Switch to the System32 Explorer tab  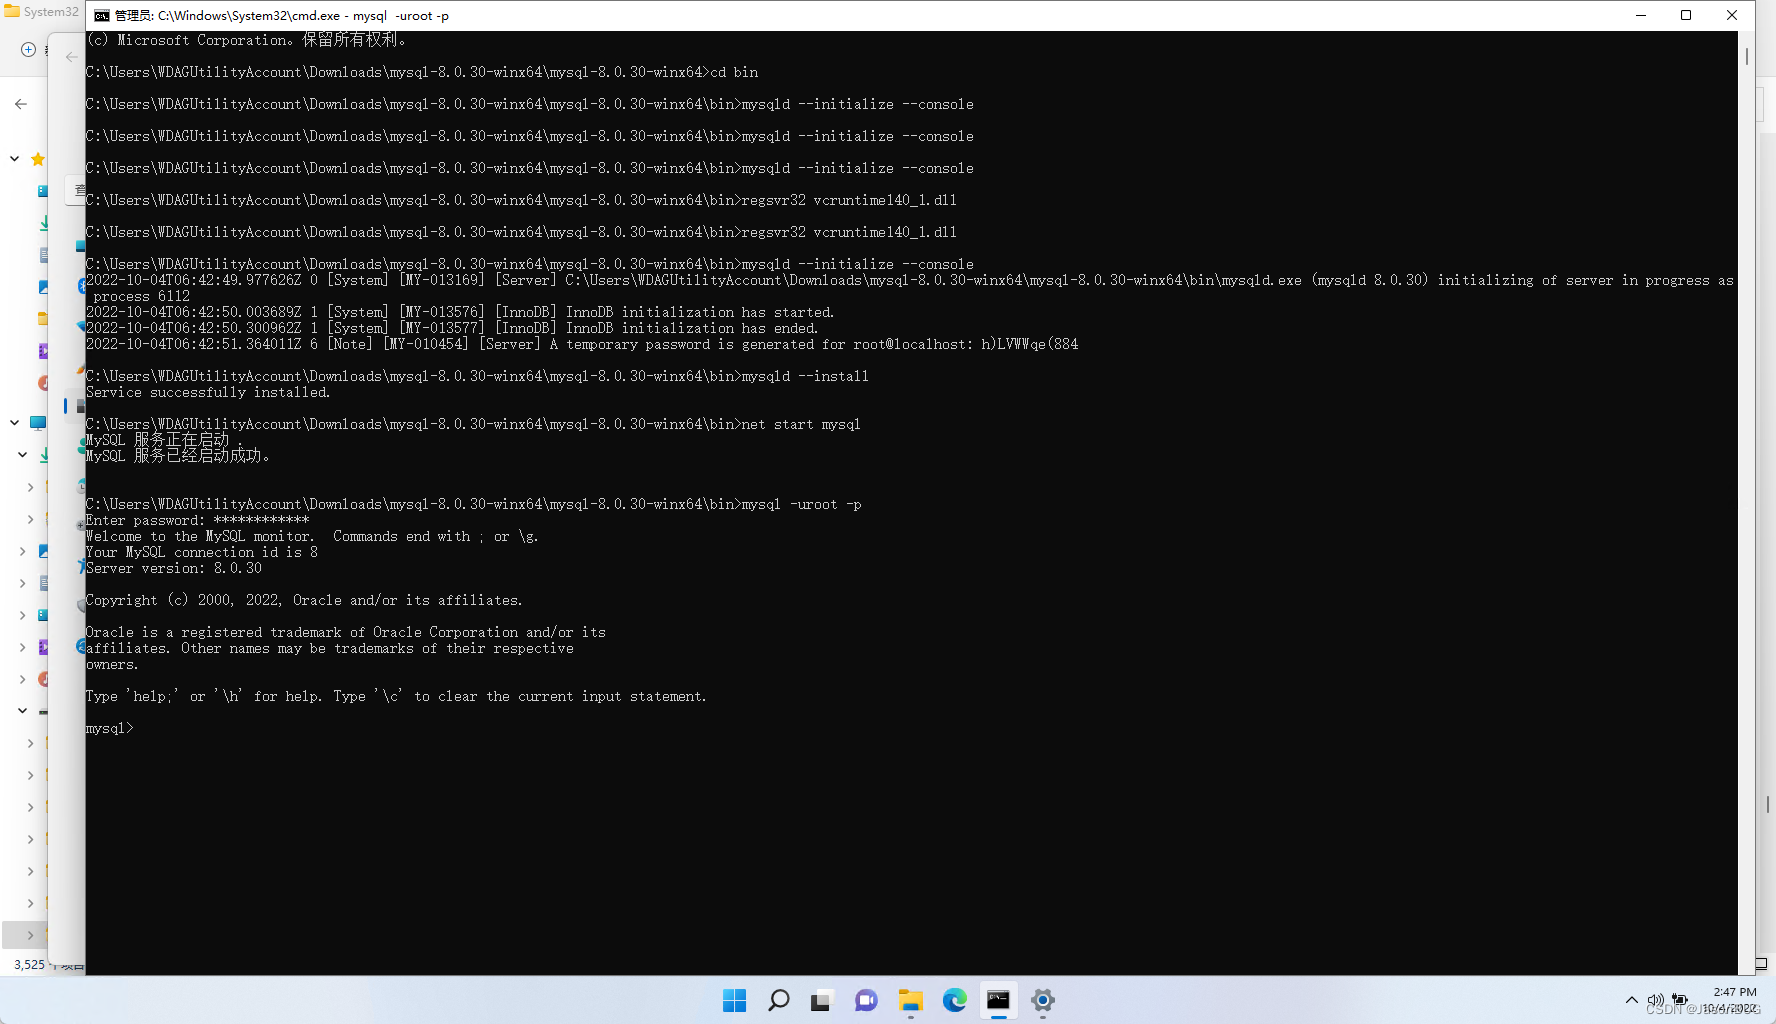point(40,11)
